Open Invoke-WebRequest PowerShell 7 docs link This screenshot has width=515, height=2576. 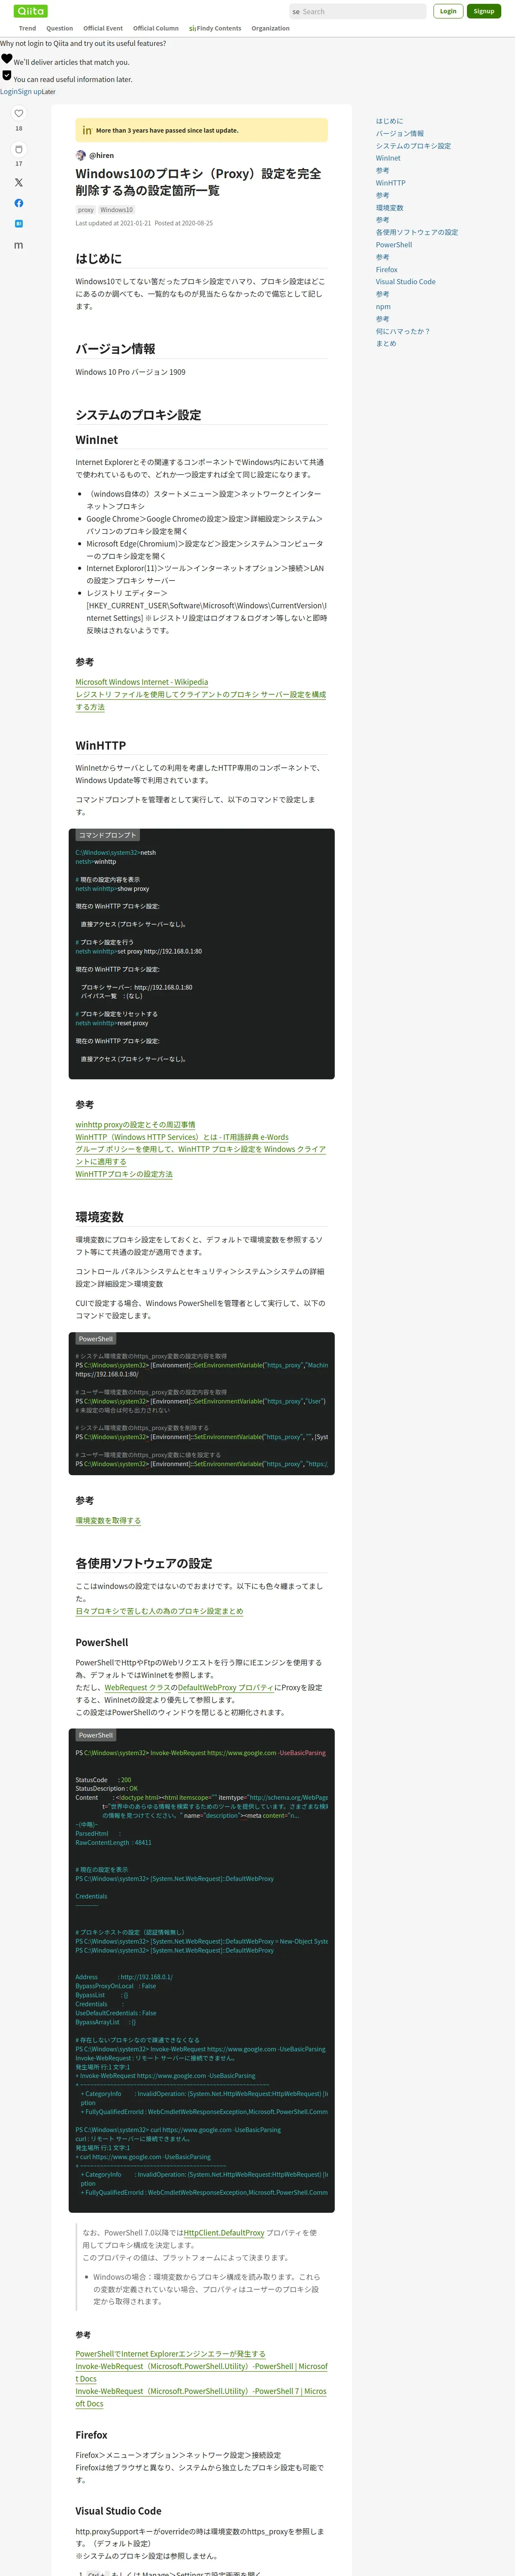pos(201,2397)
